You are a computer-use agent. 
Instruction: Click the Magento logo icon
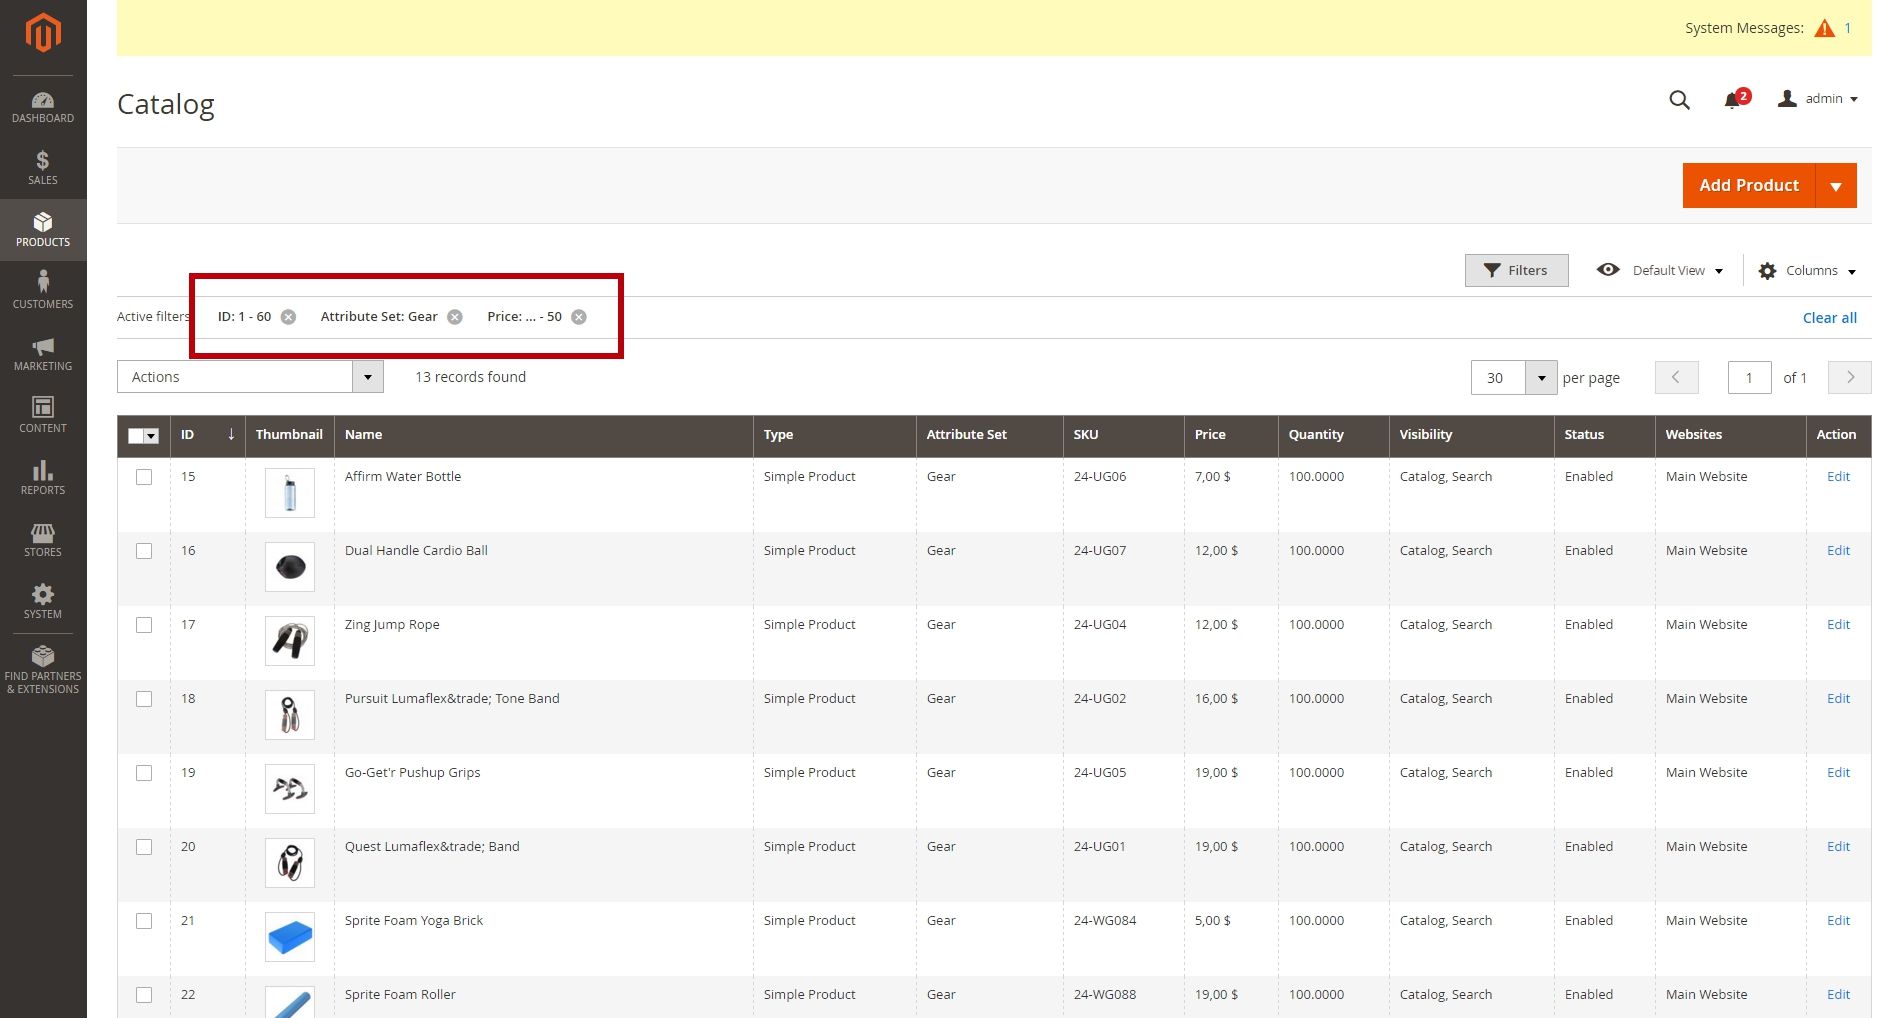click(x=43, y=32)
